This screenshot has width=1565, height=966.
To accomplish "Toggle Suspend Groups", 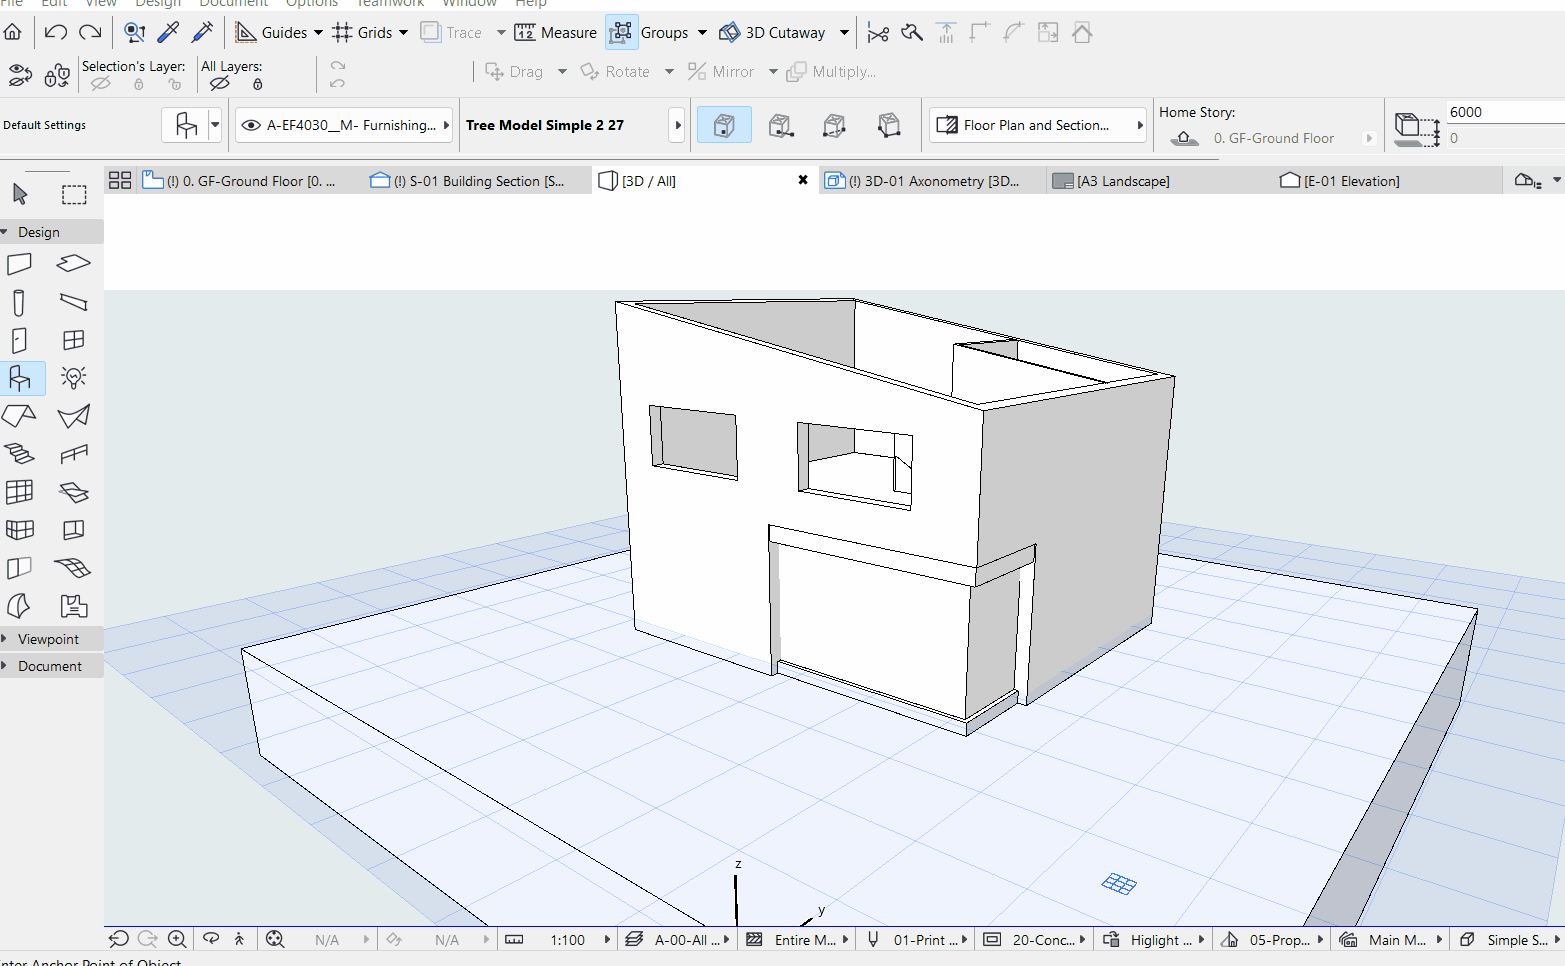I will [x=621, y=33].
